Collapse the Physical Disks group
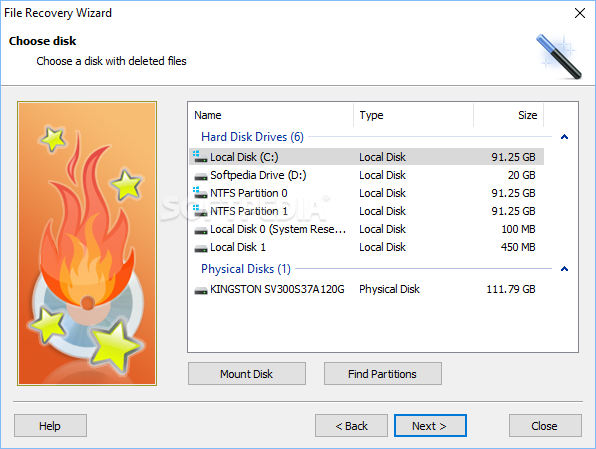The width and height of the screenshot is (596, 449). click(564, 269)
